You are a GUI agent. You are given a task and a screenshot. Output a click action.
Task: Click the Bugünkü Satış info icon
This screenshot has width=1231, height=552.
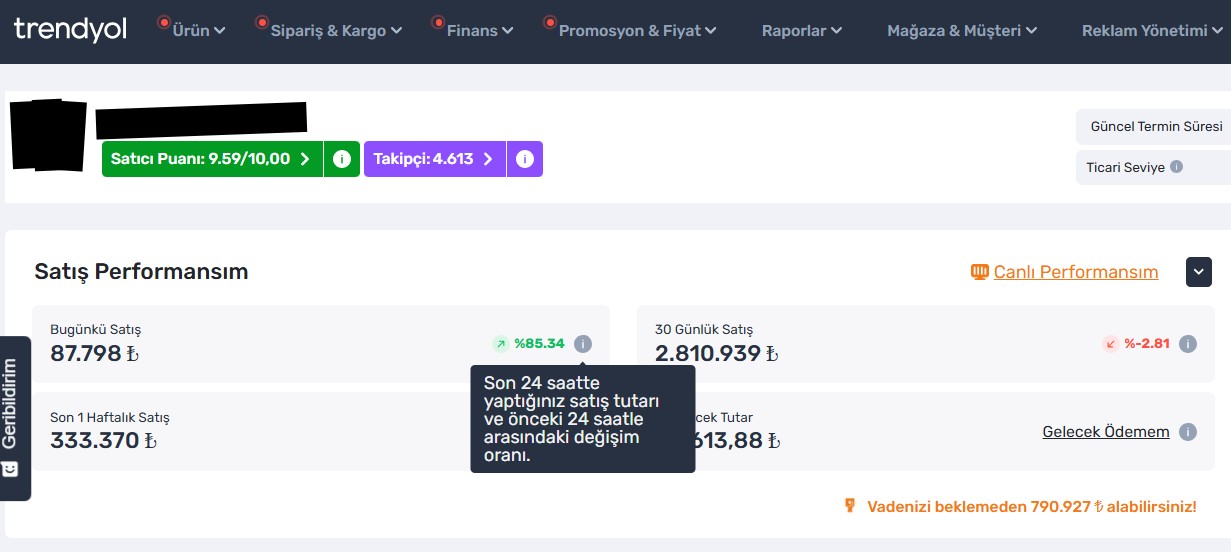pyautogui.click(x=583, y=344)
